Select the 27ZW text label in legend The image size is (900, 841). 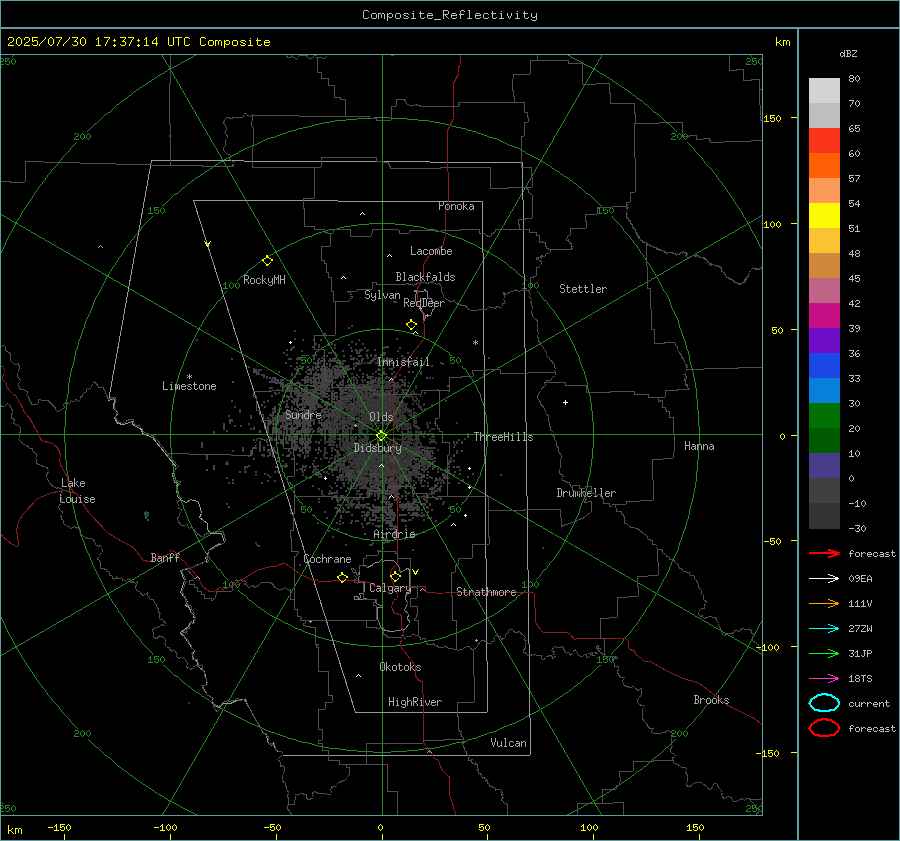coord(860,629)
